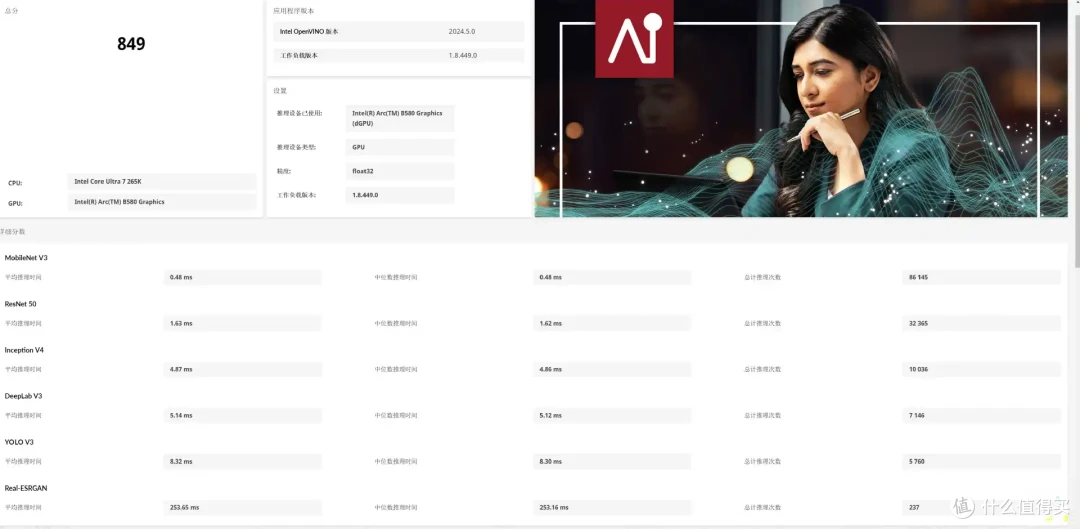Select the 'DeepLab V3' heading

[x=23, y=396]
